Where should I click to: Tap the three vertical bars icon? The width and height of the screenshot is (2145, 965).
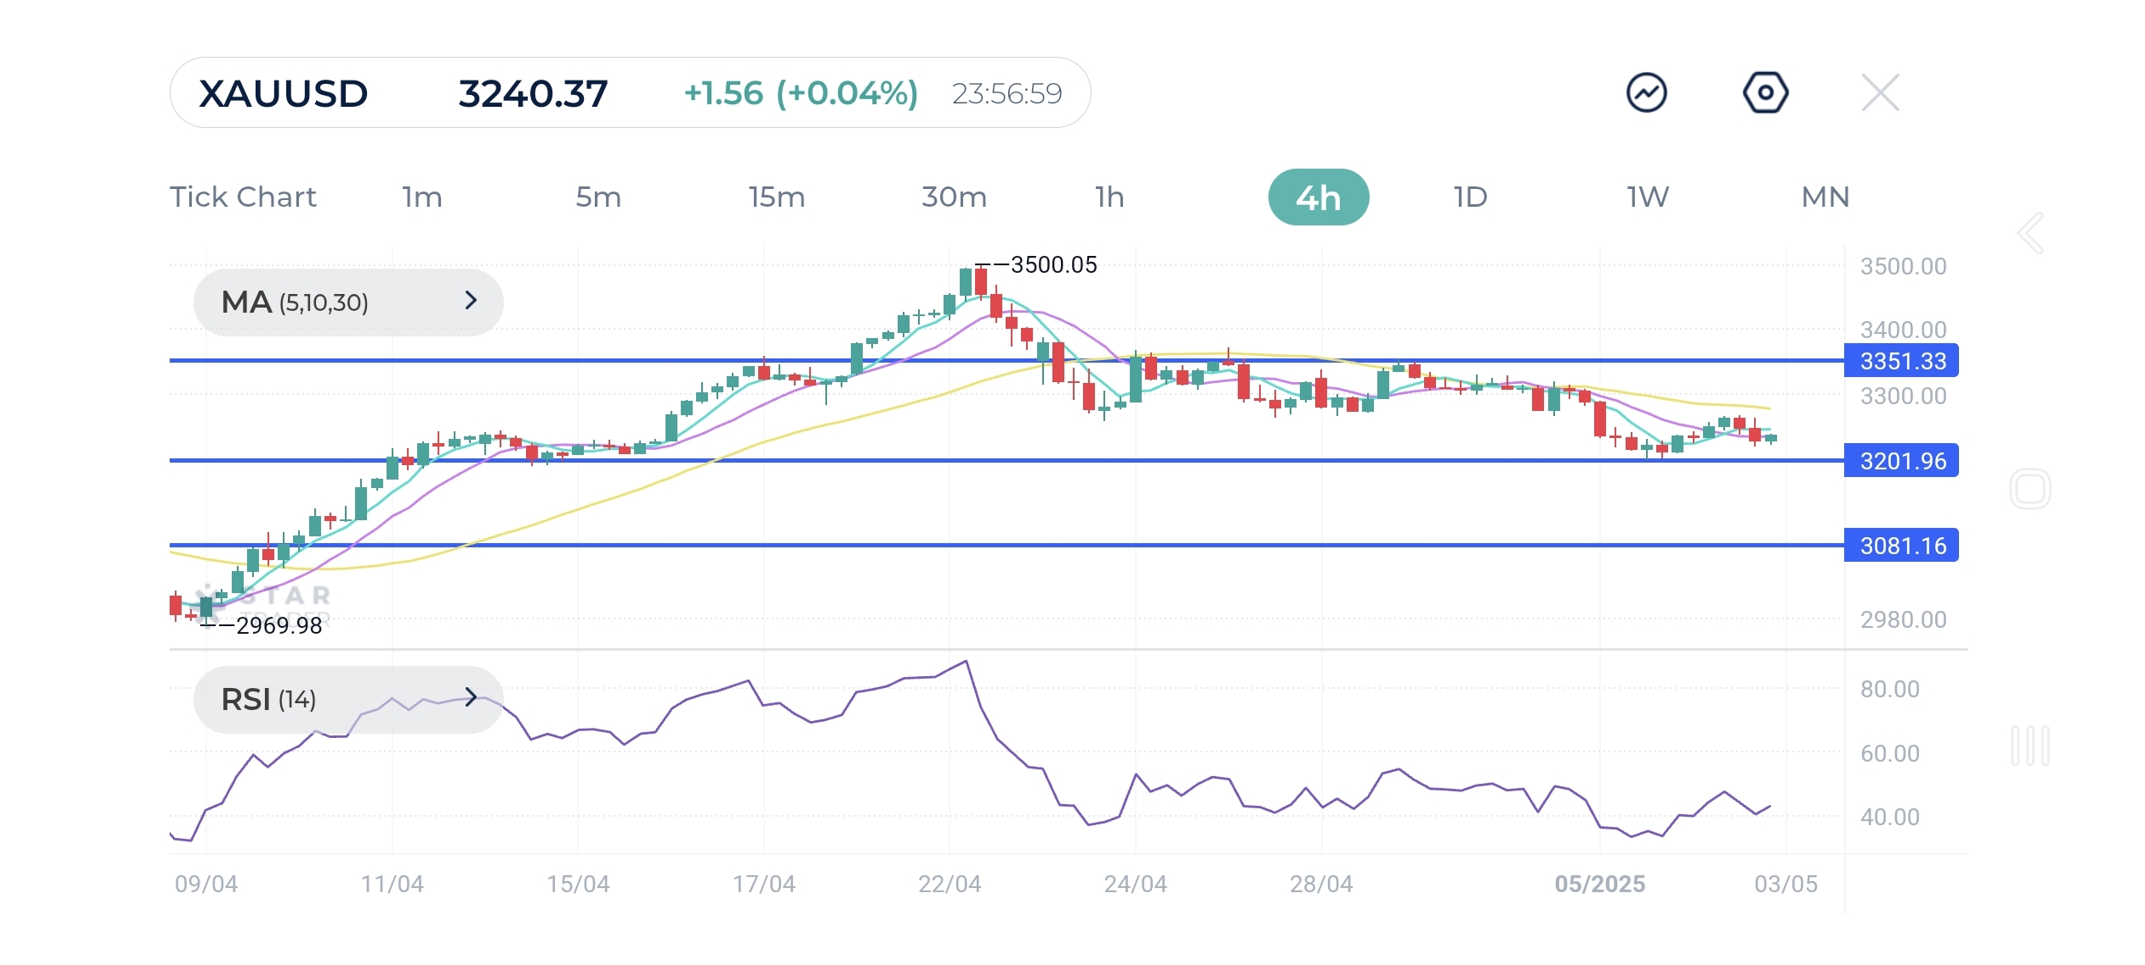[2030, 746]
